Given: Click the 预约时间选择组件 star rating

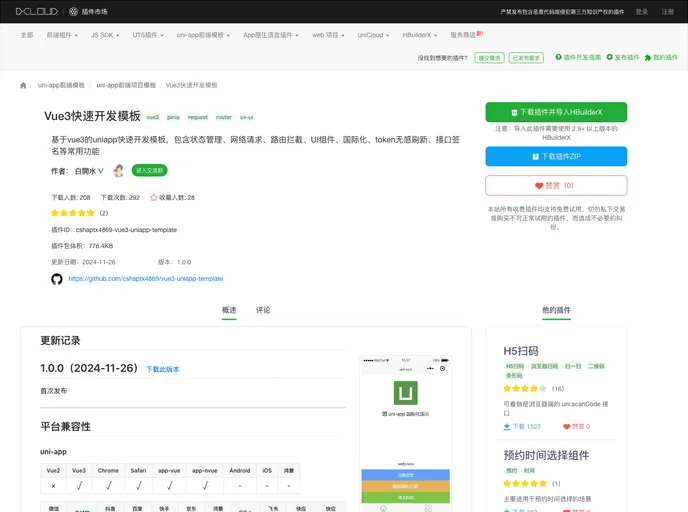Looking at the screenshot, I should pos(525,483).
